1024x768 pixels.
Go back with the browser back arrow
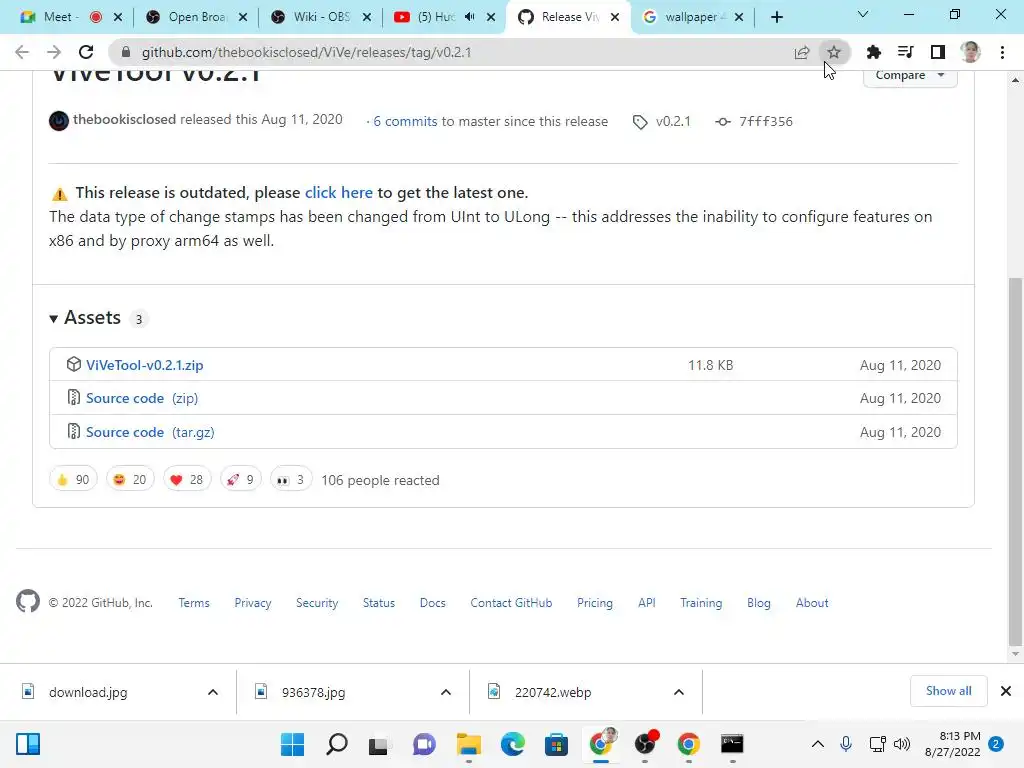(22, 52)
